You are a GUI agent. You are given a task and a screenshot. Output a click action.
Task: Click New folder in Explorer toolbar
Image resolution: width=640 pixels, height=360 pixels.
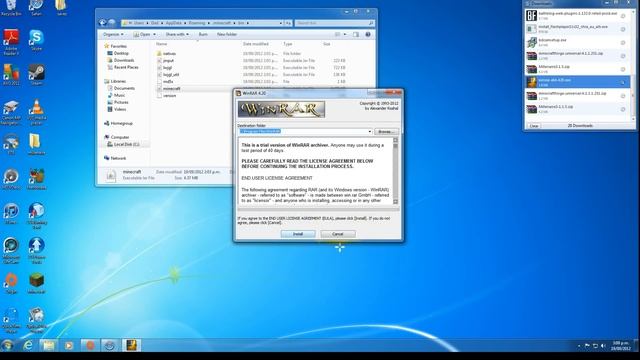pos(227,35)
